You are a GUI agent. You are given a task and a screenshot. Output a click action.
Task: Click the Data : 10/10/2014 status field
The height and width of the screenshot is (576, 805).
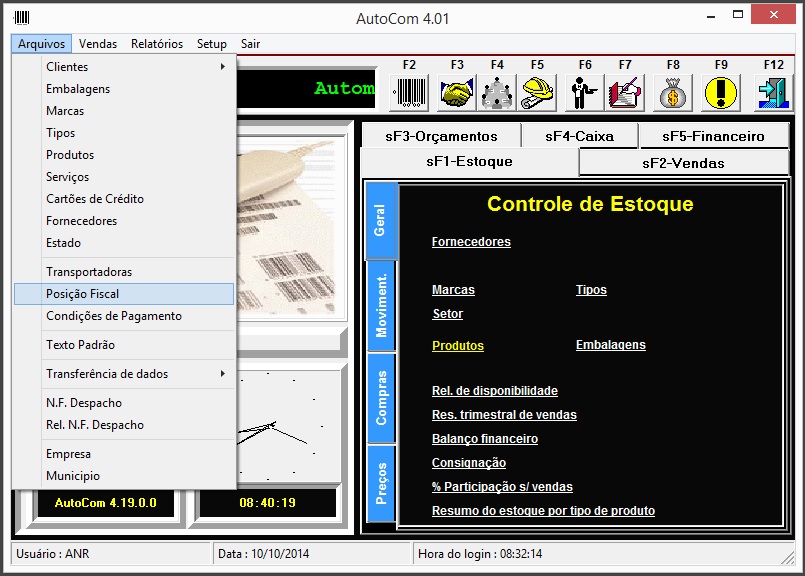[312, 554]
